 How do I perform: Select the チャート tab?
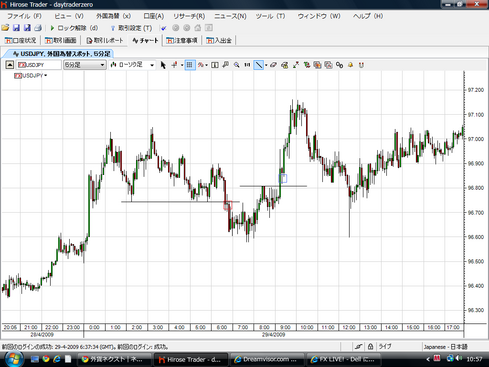(145, 40)
